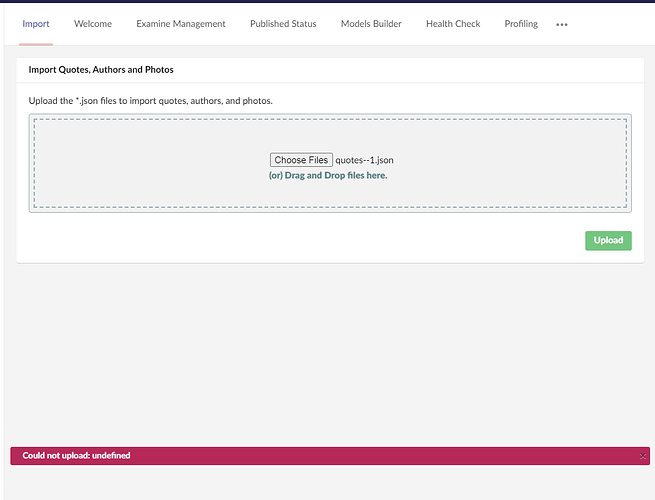Click the Import Quotes, Authors and Photos heading
The width and height of the screenshot is (655, 500).
pos(101,70)
